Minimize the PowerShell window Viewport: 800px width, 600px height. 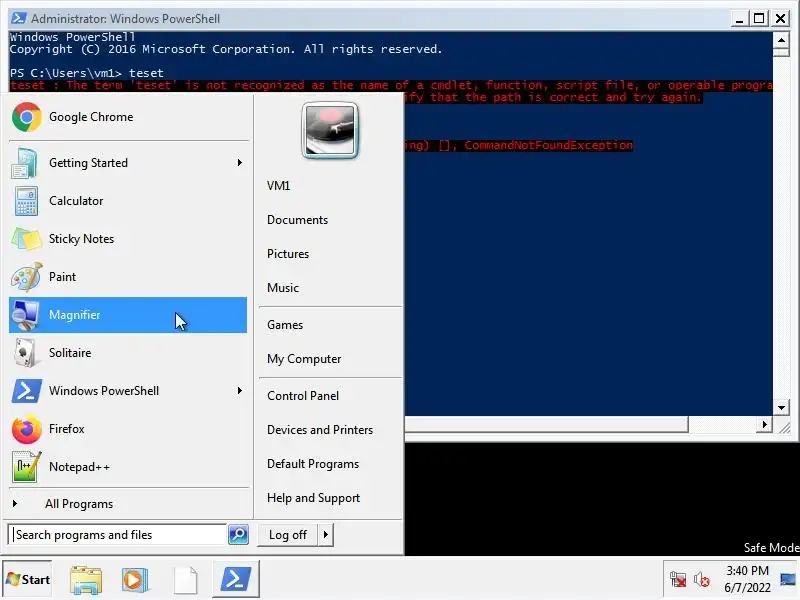click(739, 19)
